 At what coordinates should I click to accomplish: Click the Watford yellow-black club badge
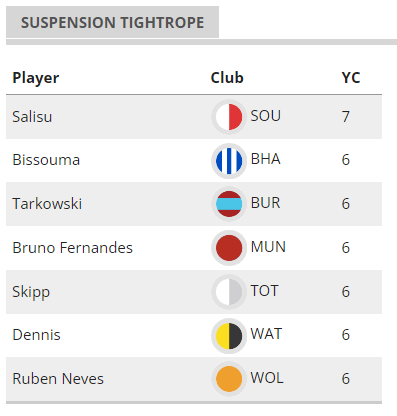point(229,336)
